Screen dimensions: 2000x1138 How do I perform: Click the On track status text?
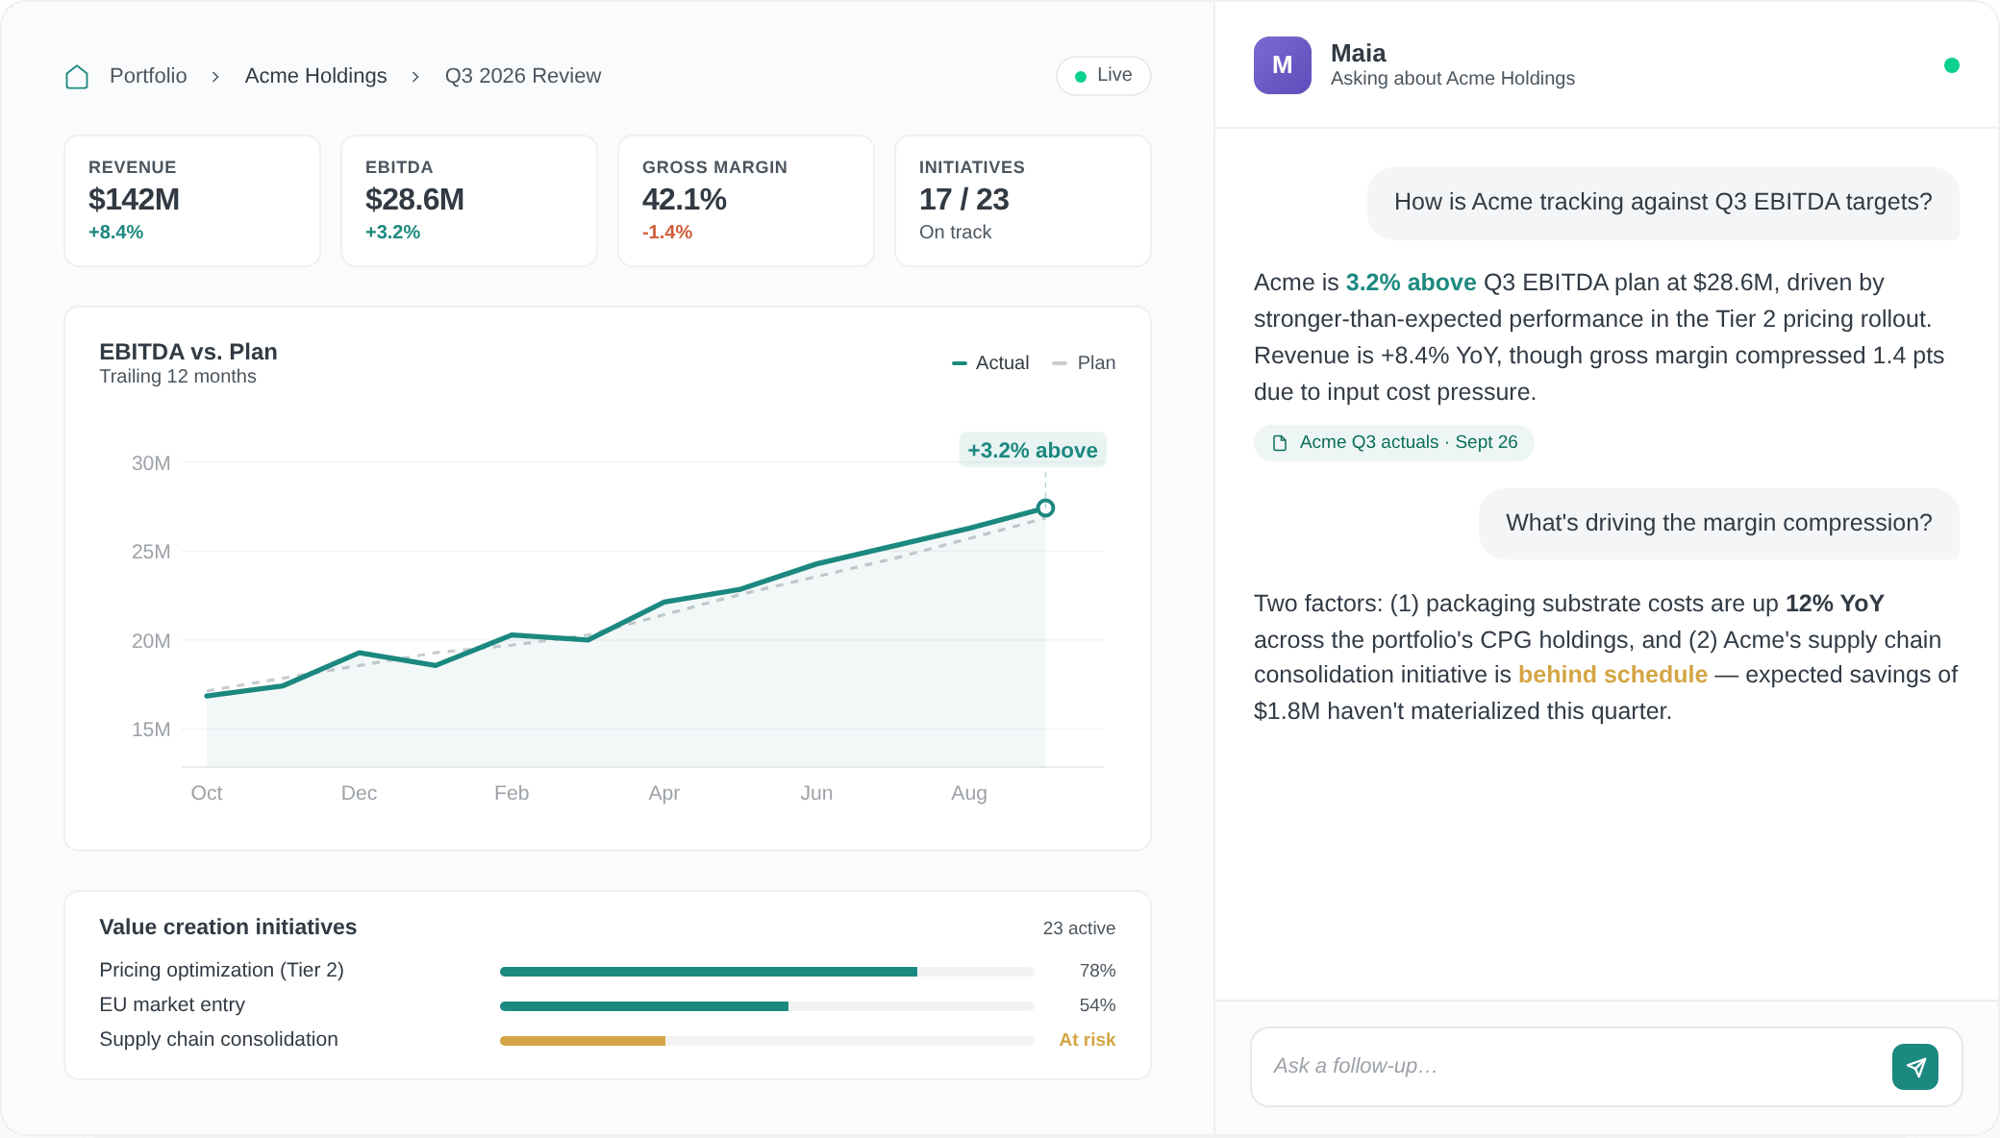955,232
